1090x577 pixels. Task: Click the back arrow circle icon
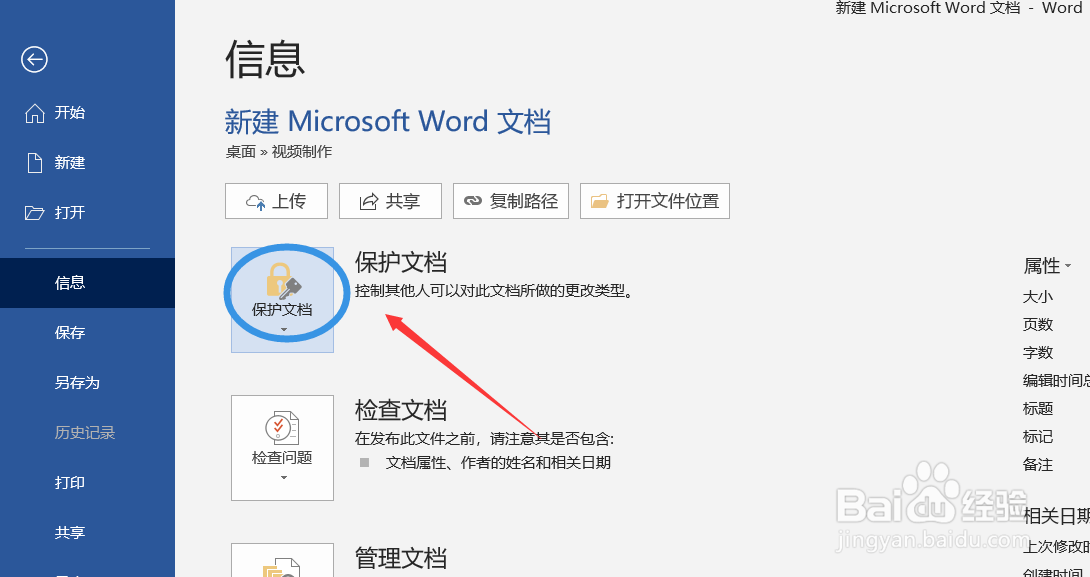click(x=34, y=59)
